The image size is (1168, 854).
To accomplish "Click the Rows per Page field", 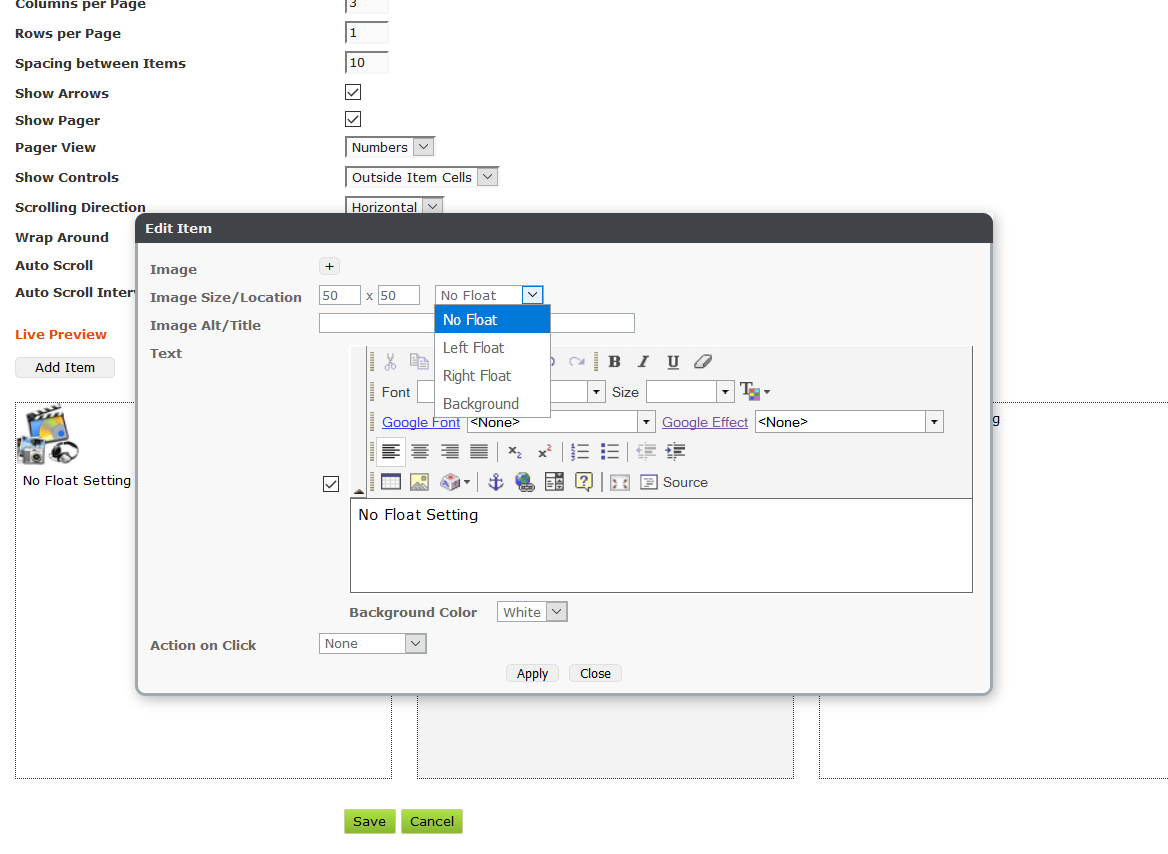I will [367, 33].
